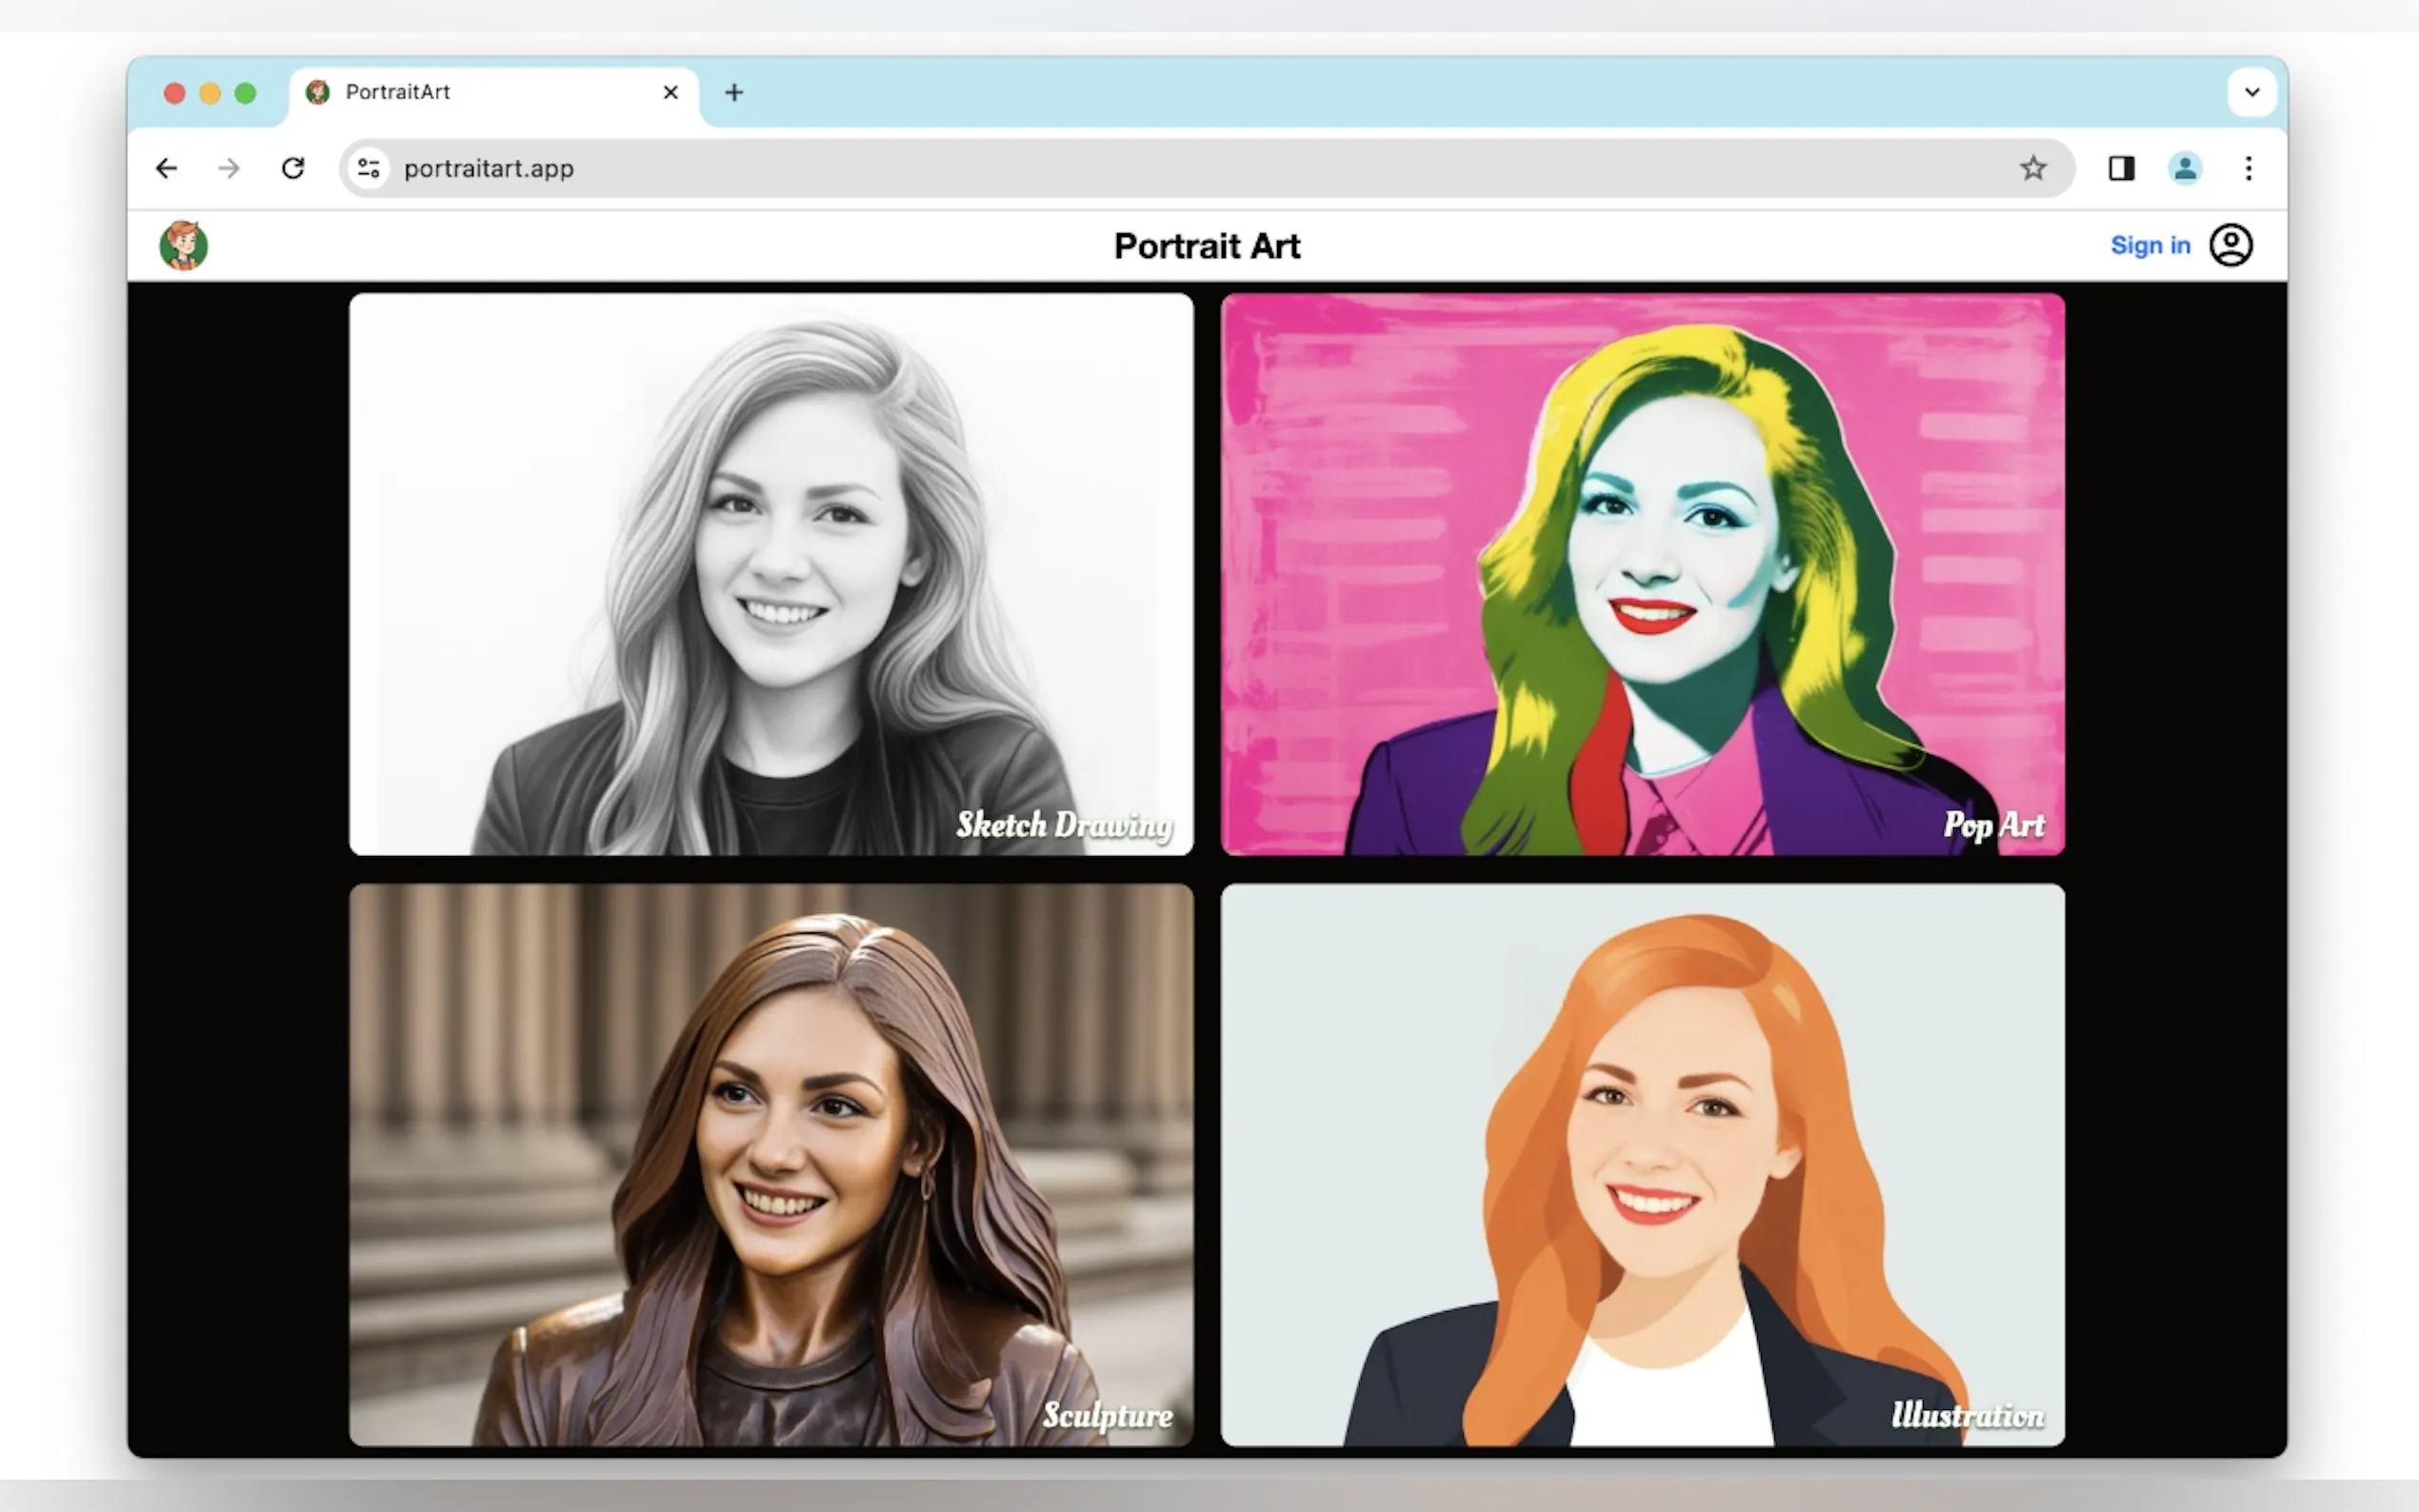
Task: Open a new browser tab
Action: 734,92
